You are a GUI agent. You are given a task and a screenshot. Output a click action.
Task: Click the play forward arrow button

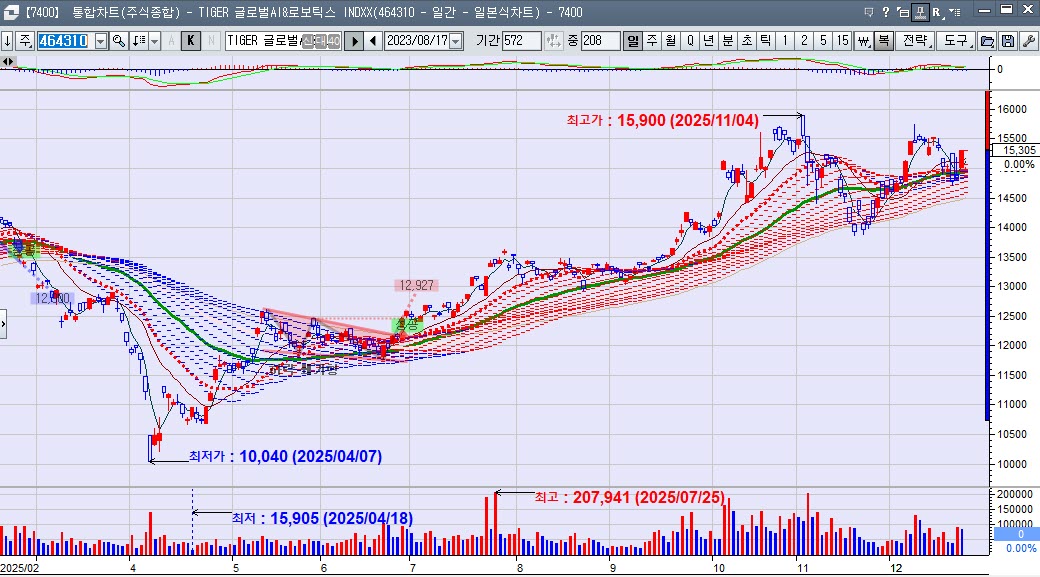(x=354, y=41)
